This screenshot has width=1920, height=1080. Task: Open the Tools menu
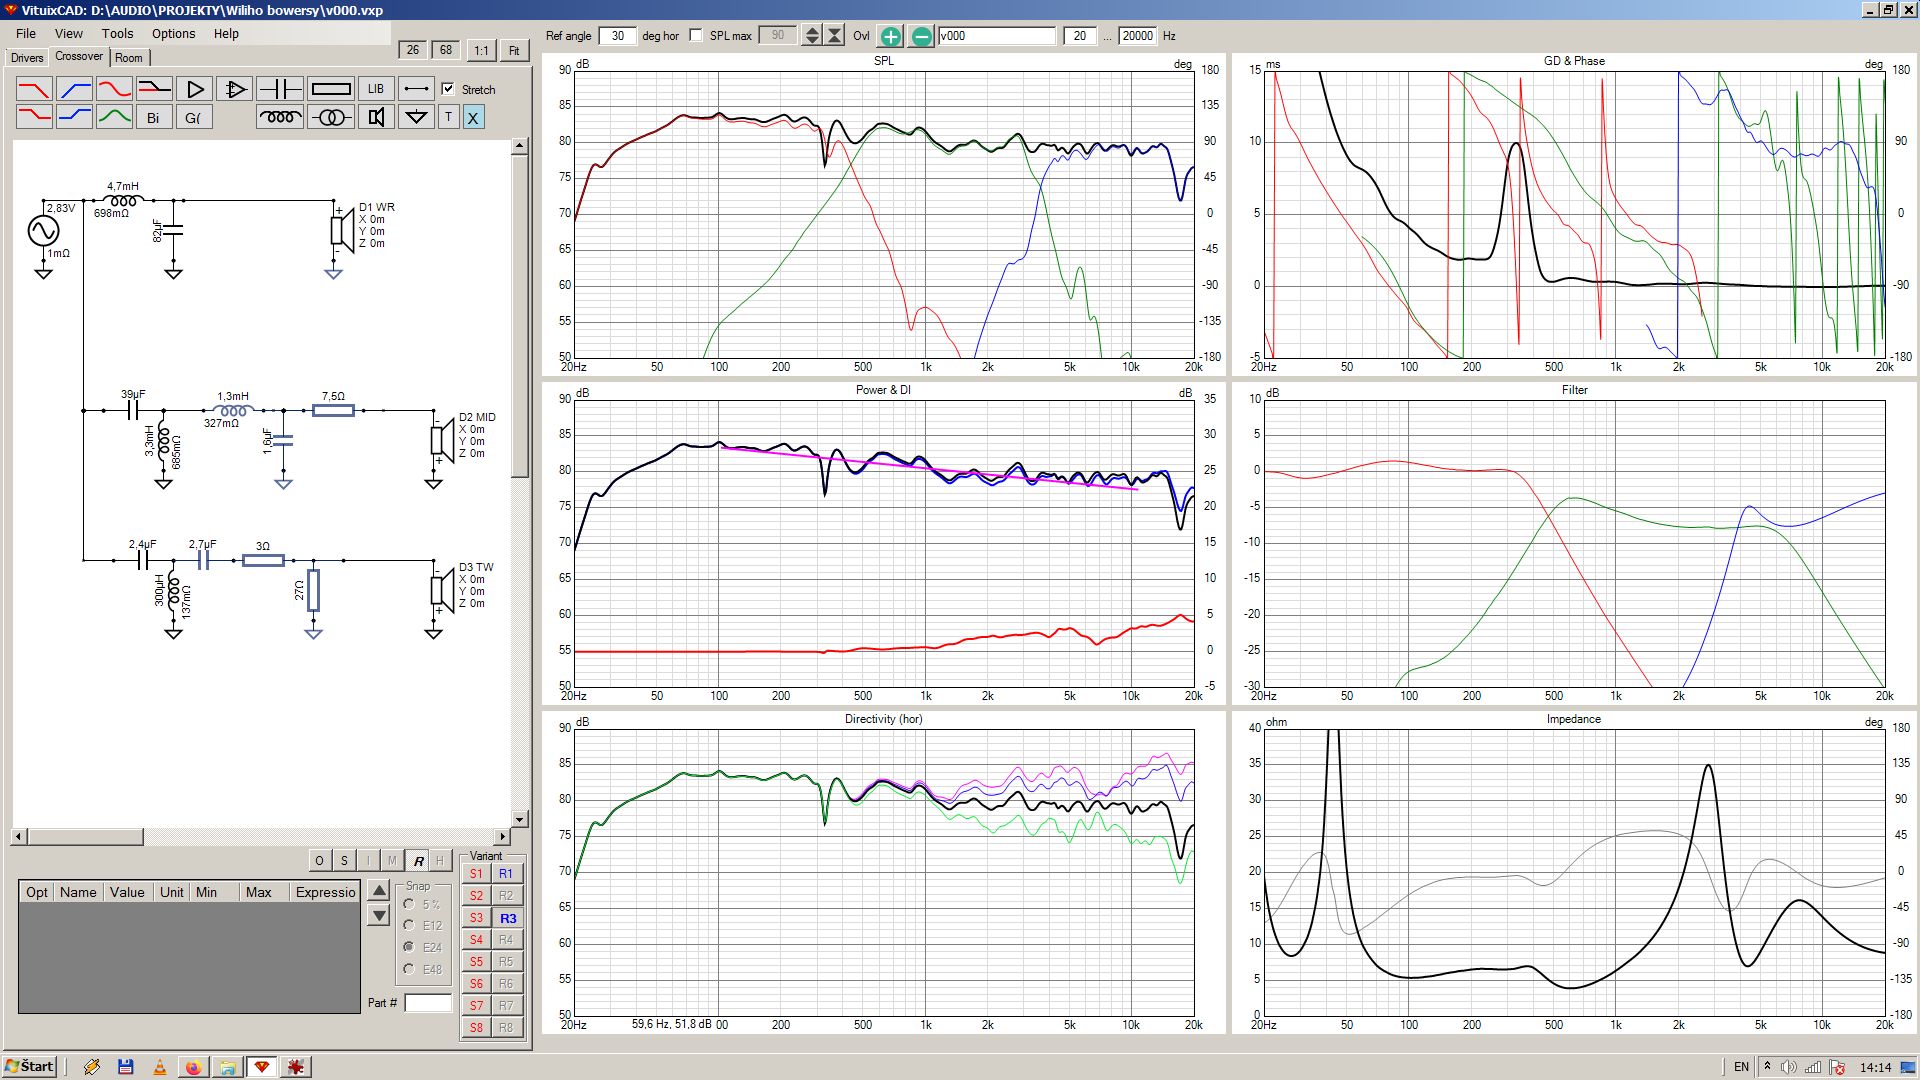point(117,33)
